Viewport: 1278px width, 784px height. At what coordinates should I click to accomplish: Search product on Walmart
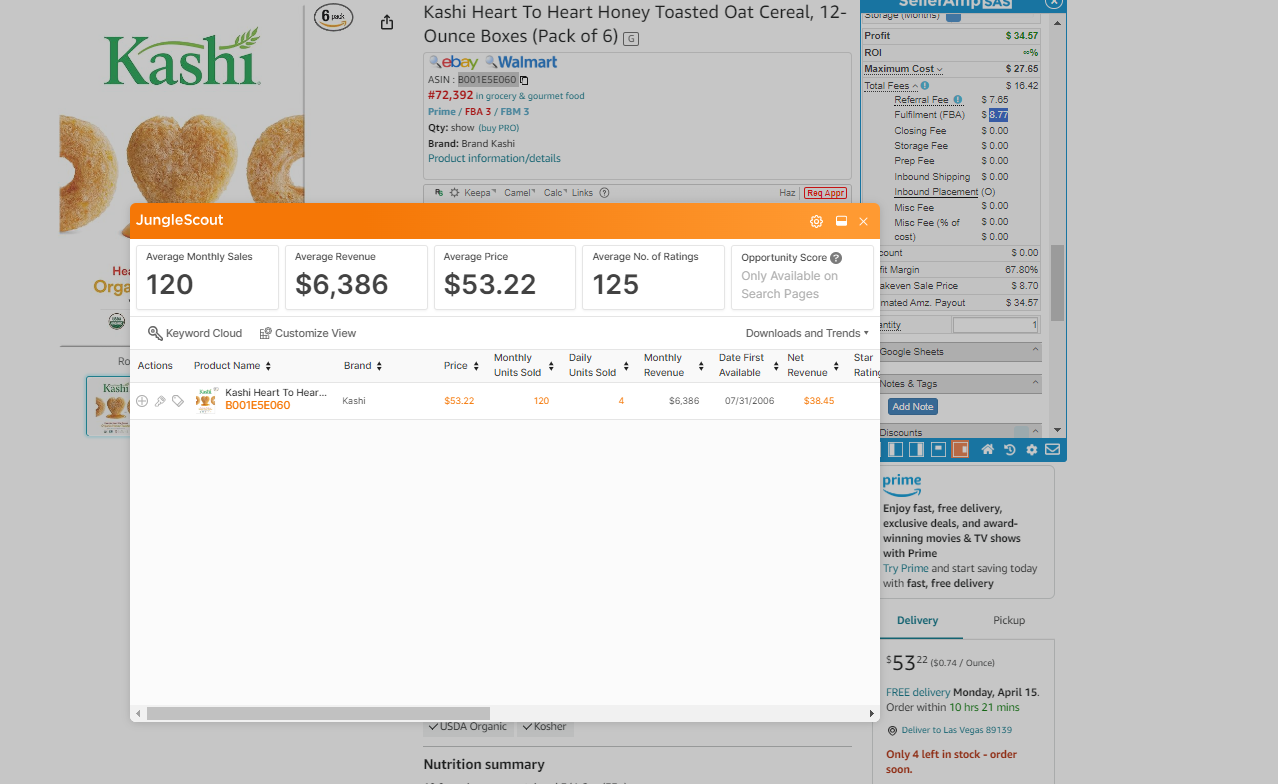pos(521,62)
